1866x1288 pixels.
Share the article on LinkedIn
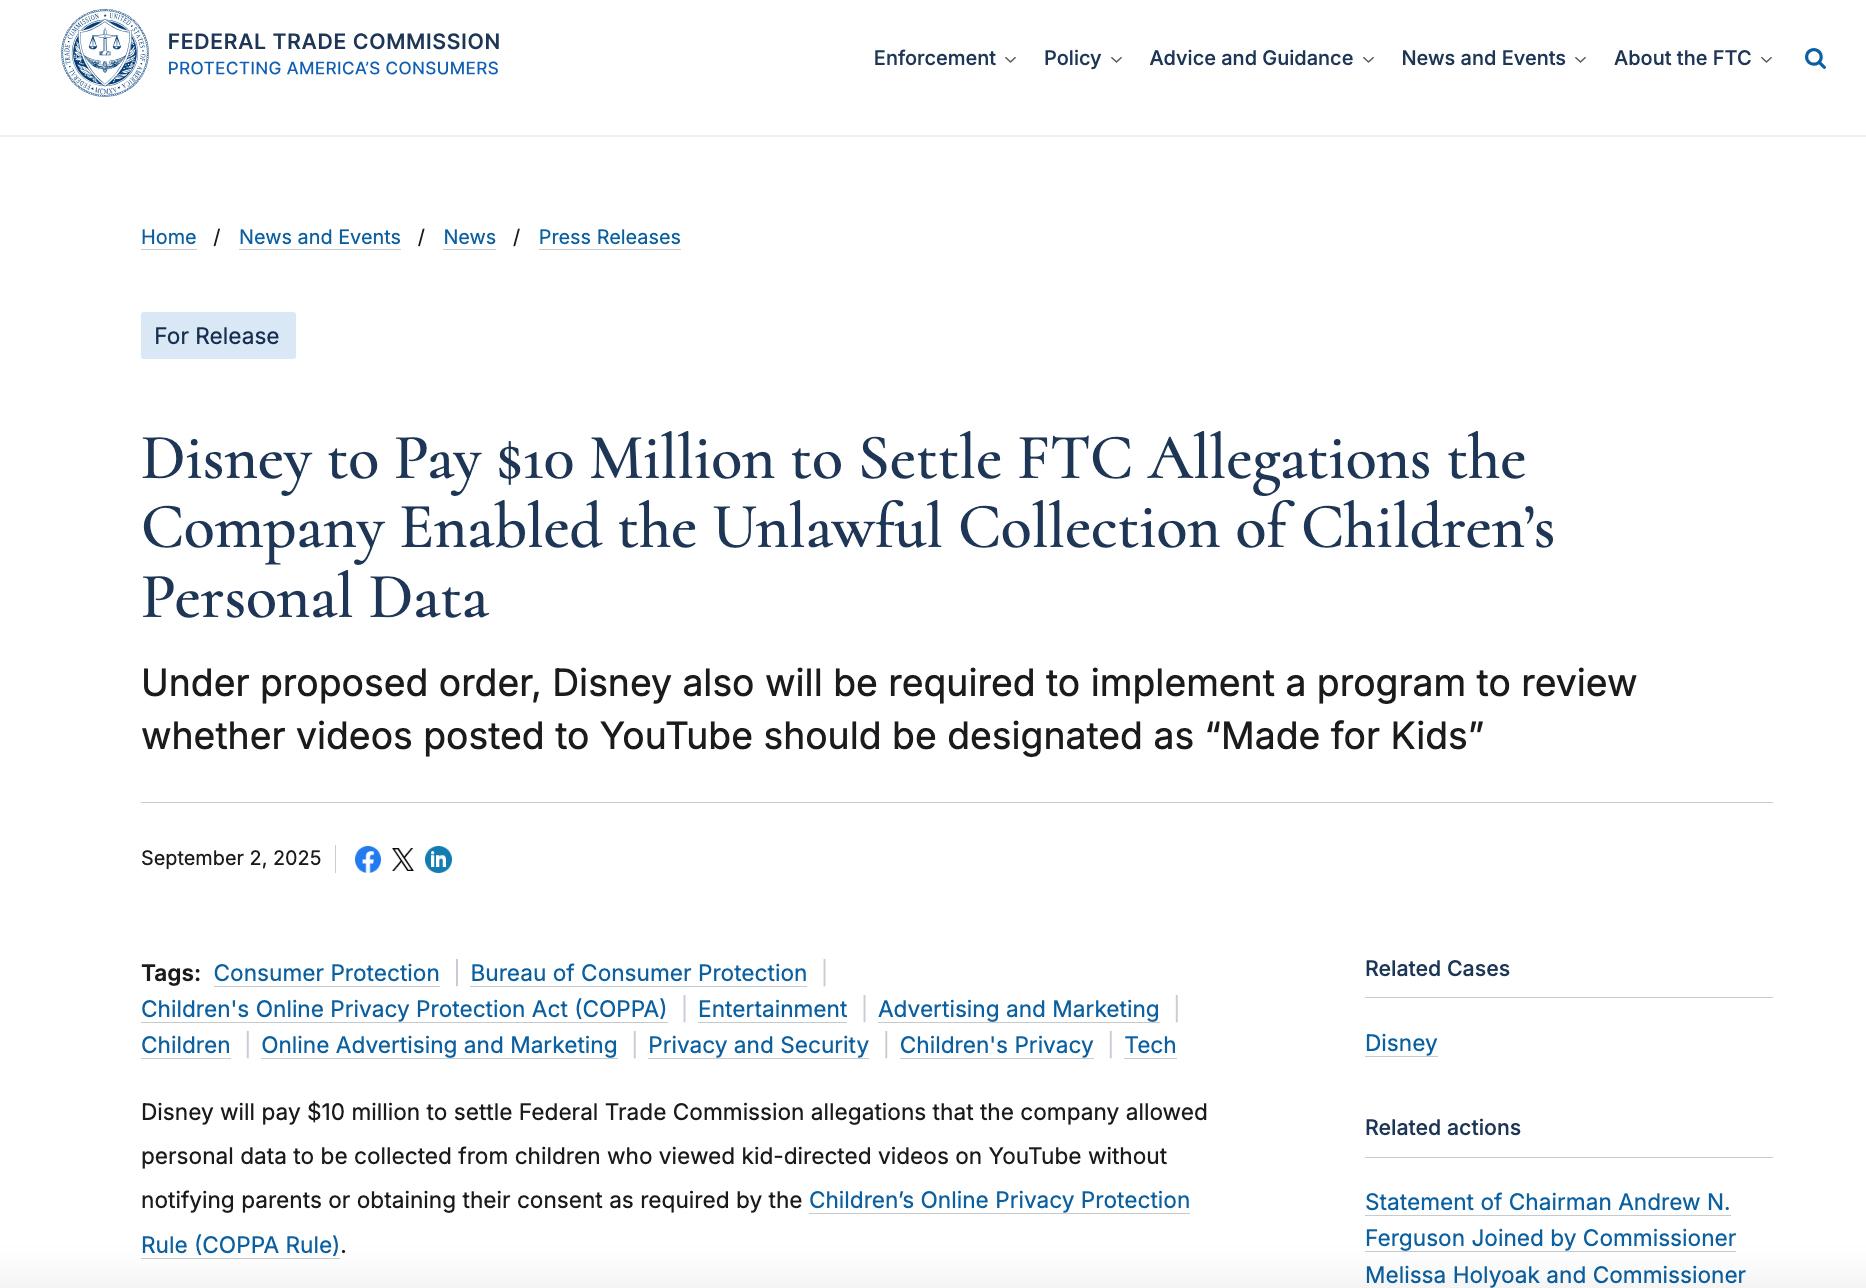(x=438, y=860)
